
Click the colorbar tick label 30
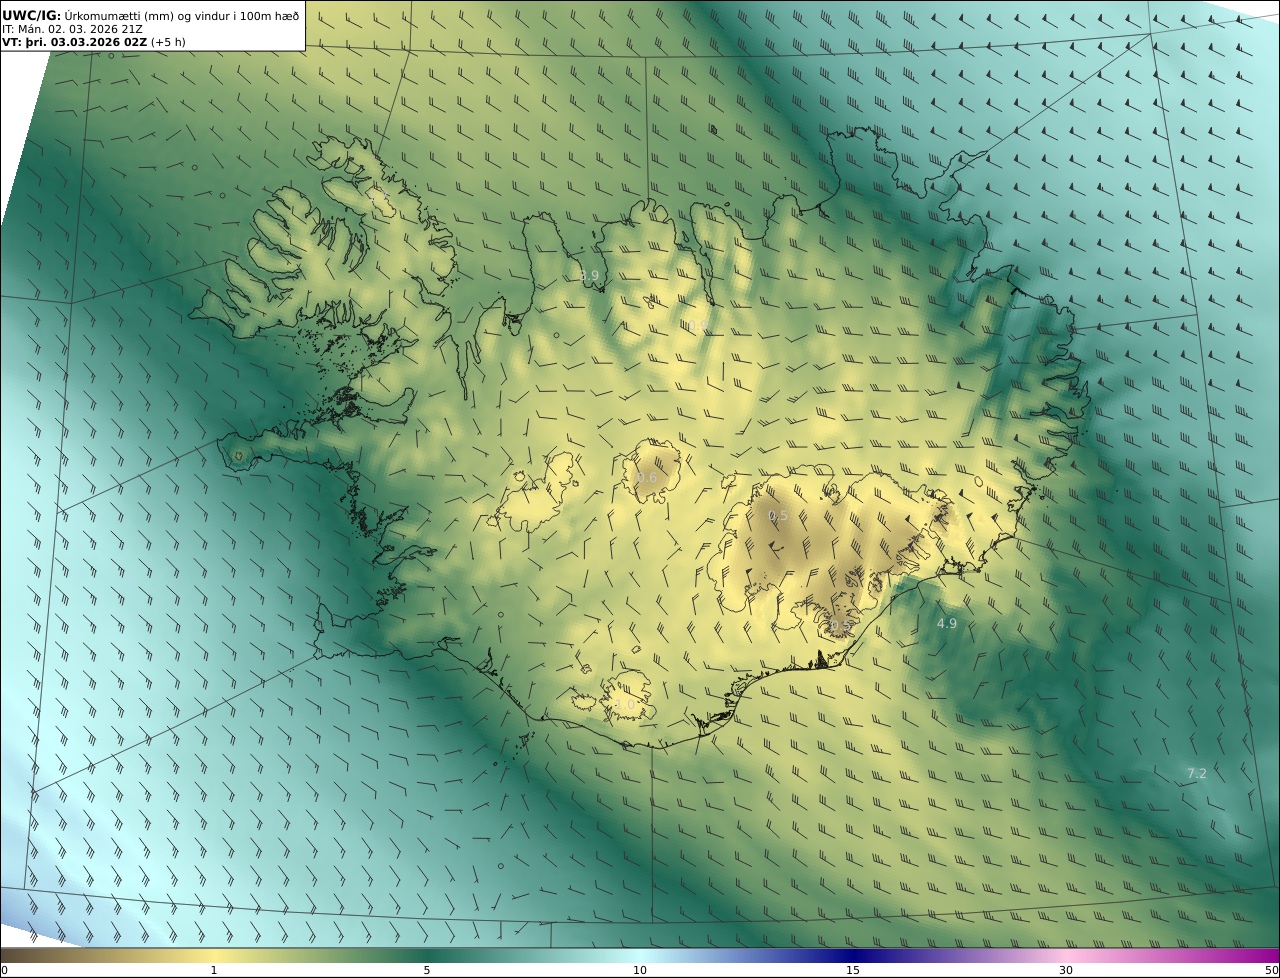click(1066, 970)
